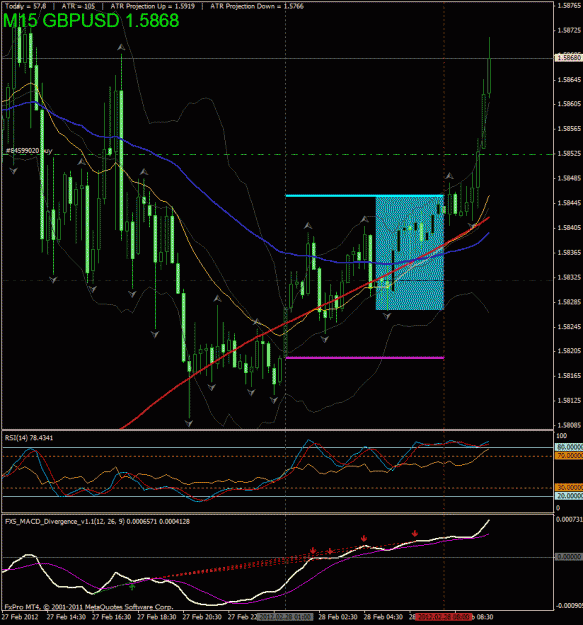Click price scale value 1.58325
The height and width of the screenshot is (625, 583).
(x=569, y=277)
